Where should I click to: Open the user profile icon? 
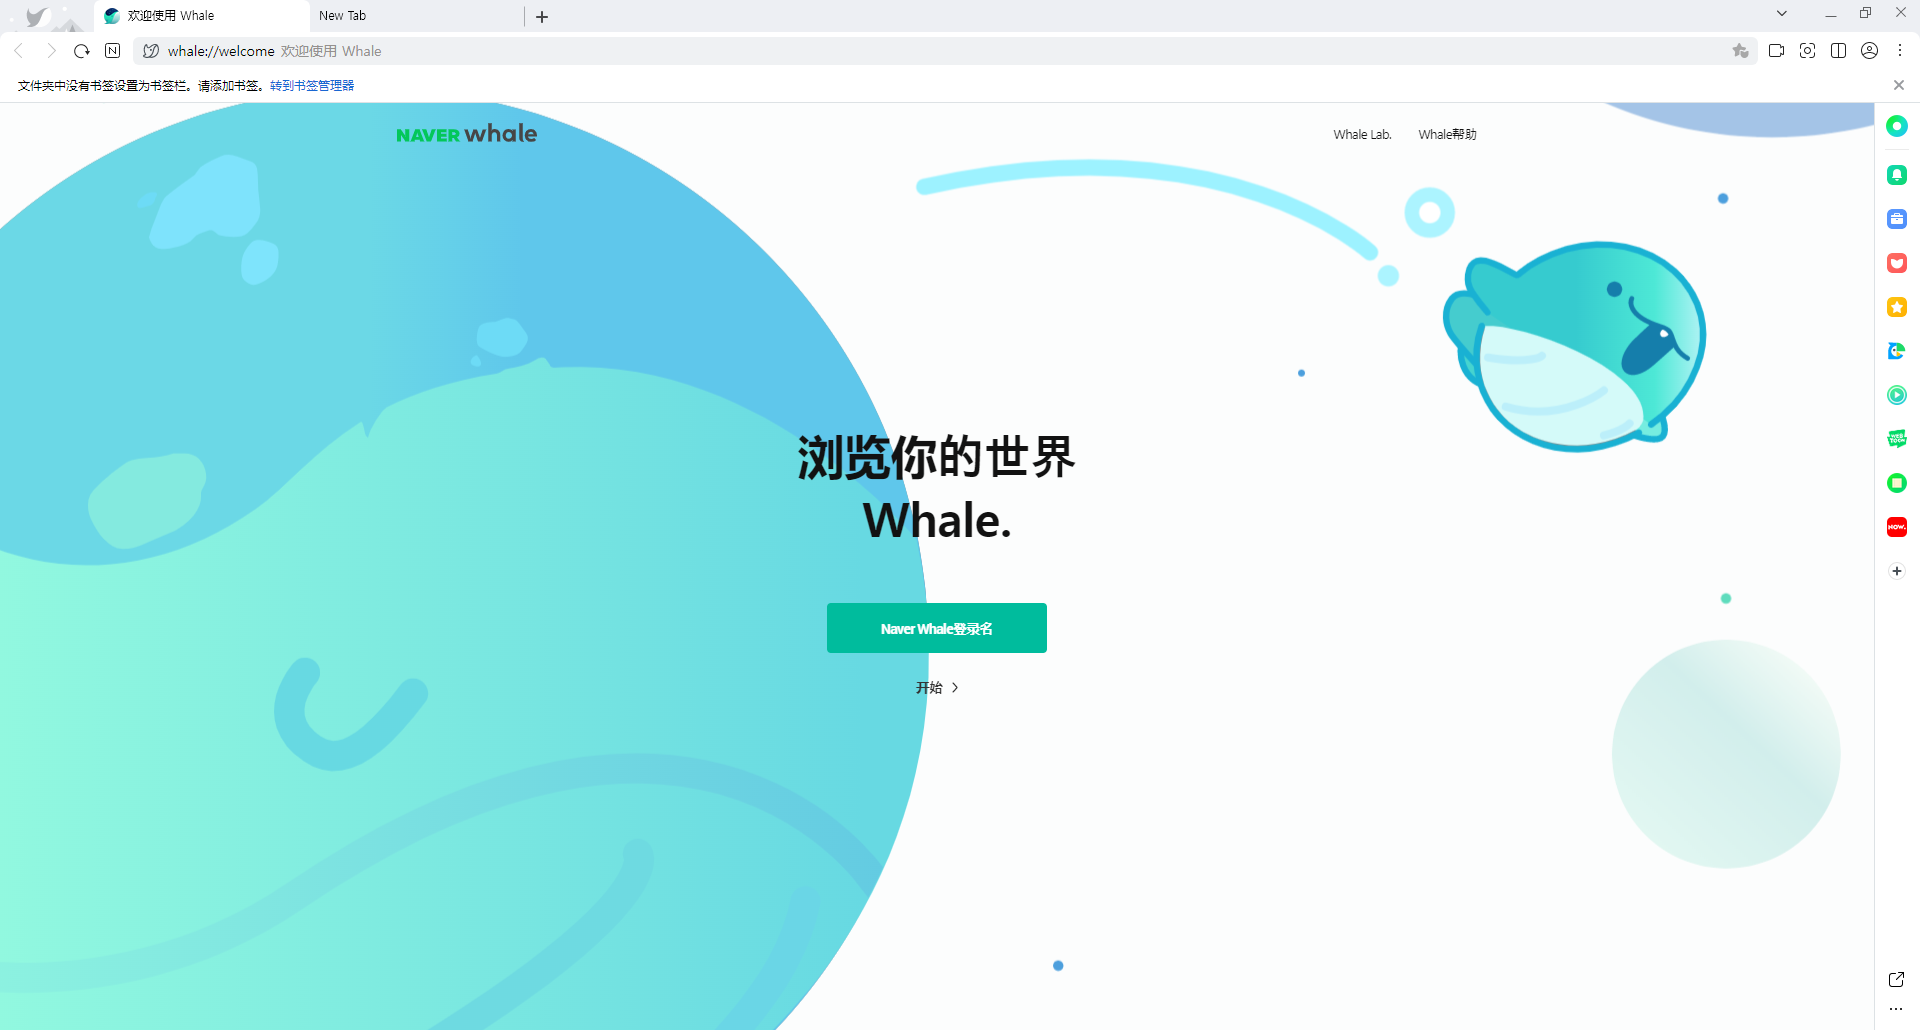pos(1869,50)
